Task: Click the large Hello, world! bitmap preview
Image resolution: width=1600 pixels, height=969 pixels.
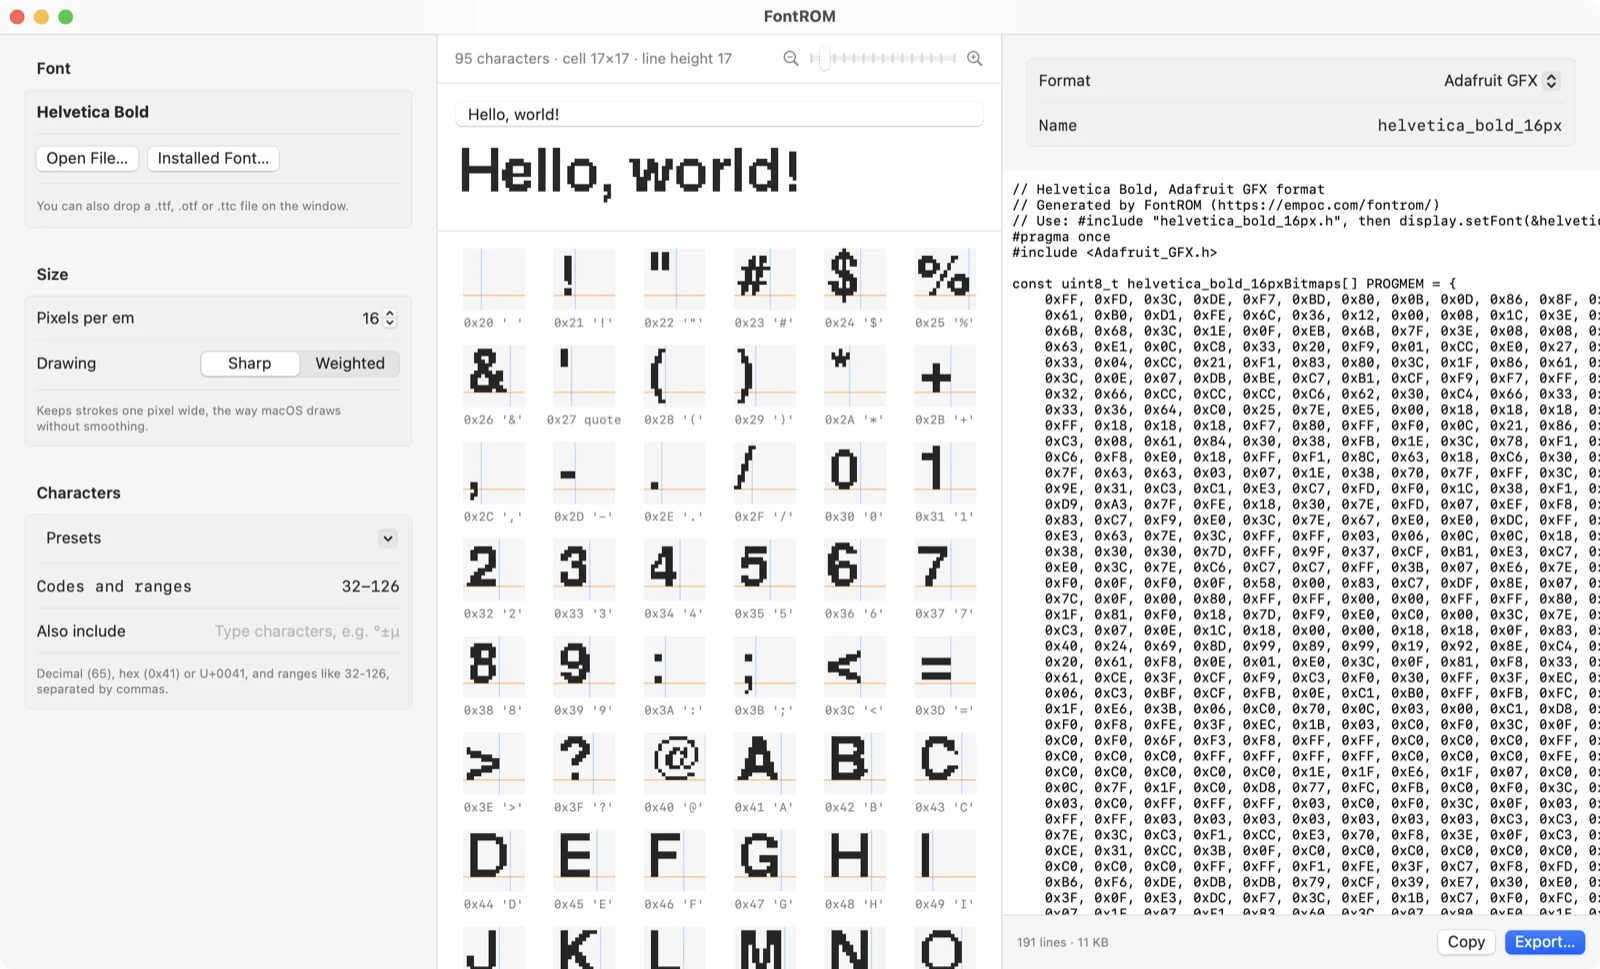Action: pyautogui.click(x=629, y=172)
